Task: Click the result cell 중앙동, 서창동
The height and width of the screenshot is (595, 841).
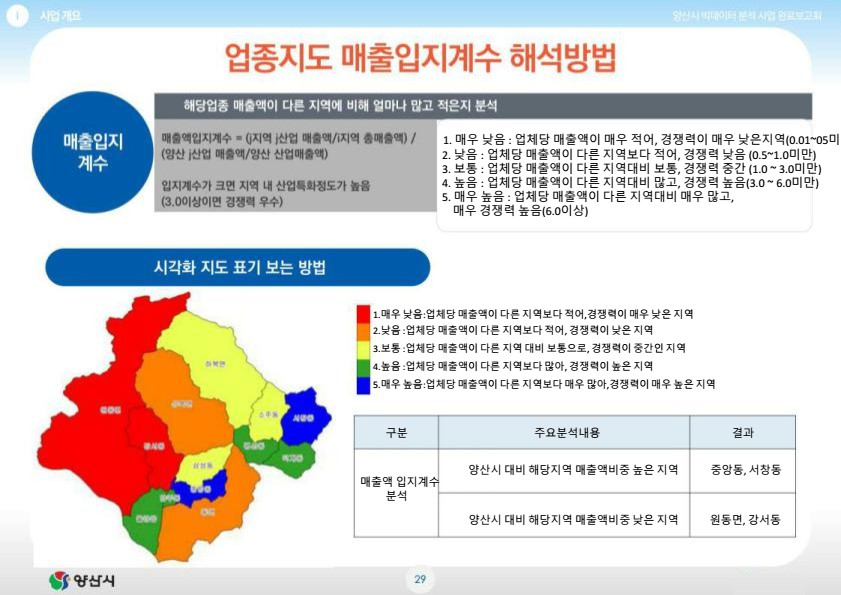Action: click(743, 471)
